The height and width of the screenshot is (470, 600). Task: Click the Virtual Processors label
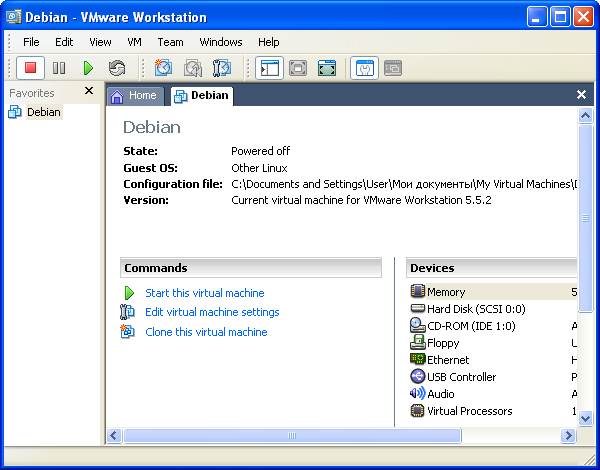click(x=470, y=411)
